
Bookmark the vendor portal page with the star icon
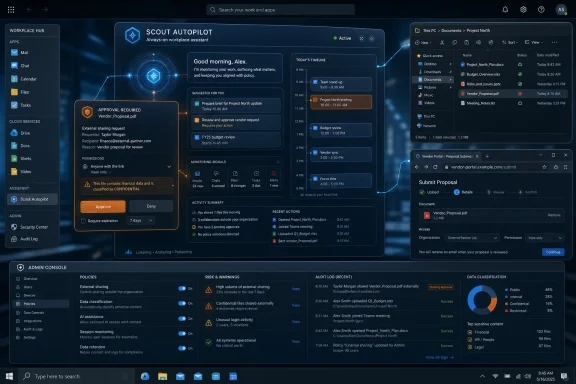click(544, 167)
